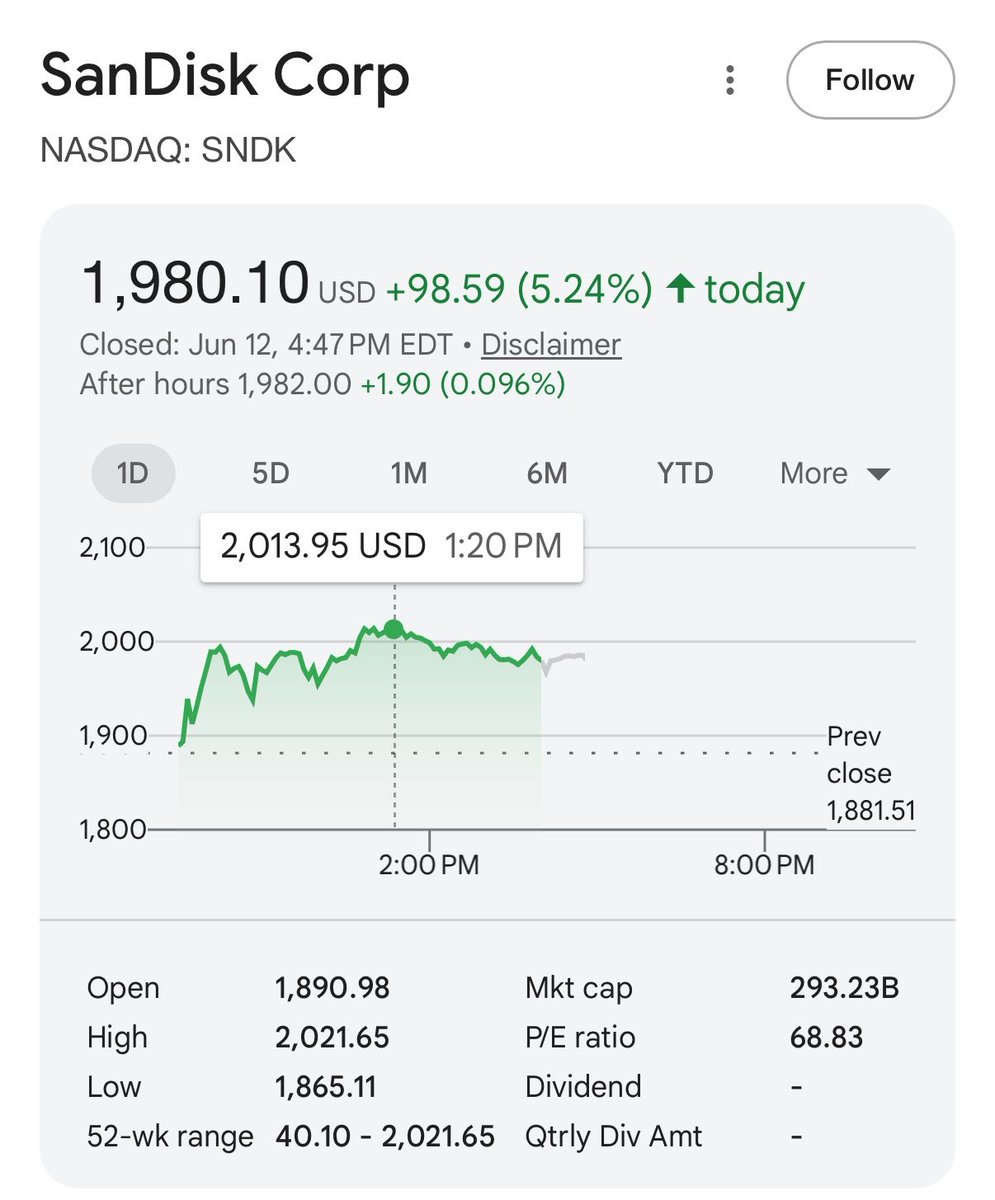This screenshot has height=1200, width=995.
Task: Click the Prev close 1,881.51 label
Action: (870, 773)
